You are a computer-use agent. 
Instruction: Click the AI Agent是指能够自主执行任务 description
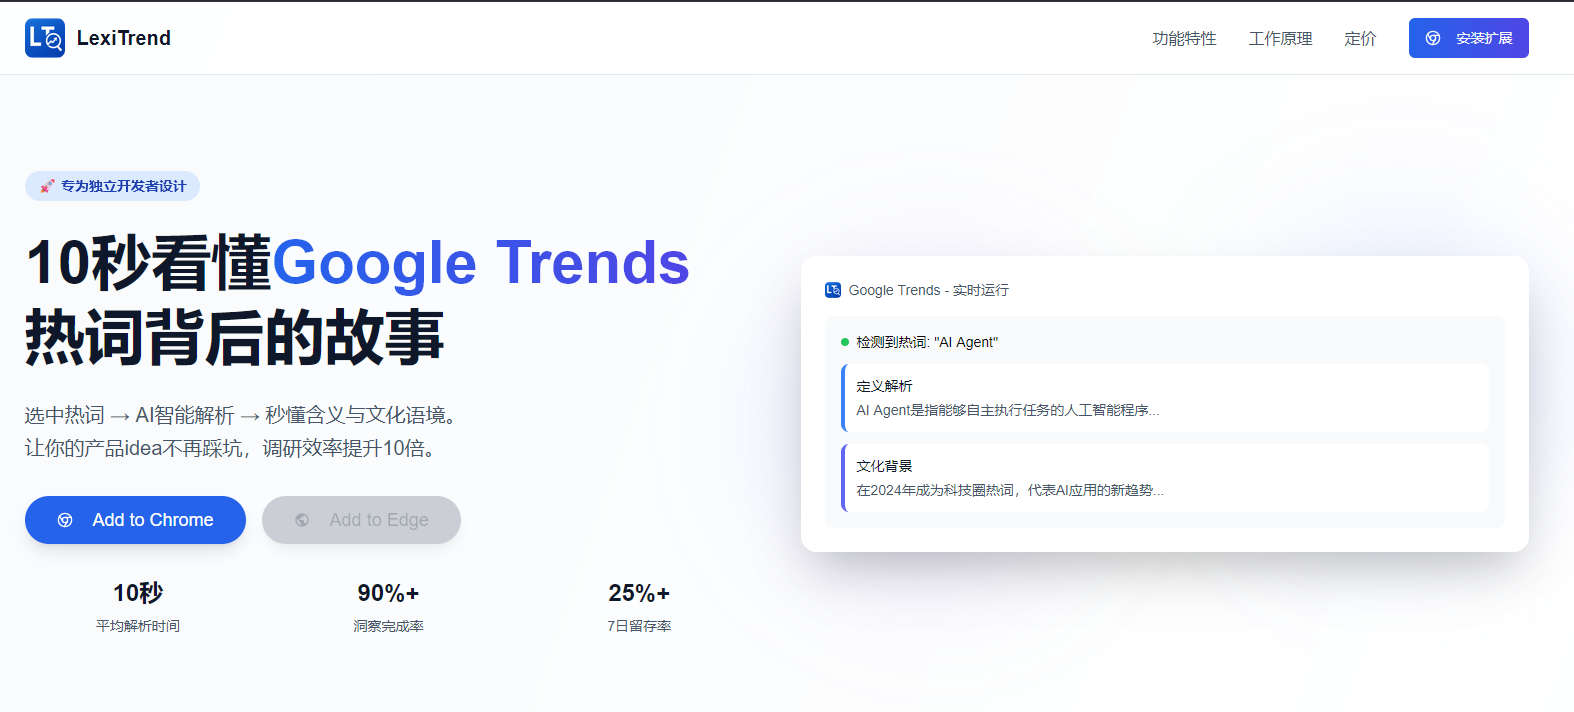point(1008,410)
